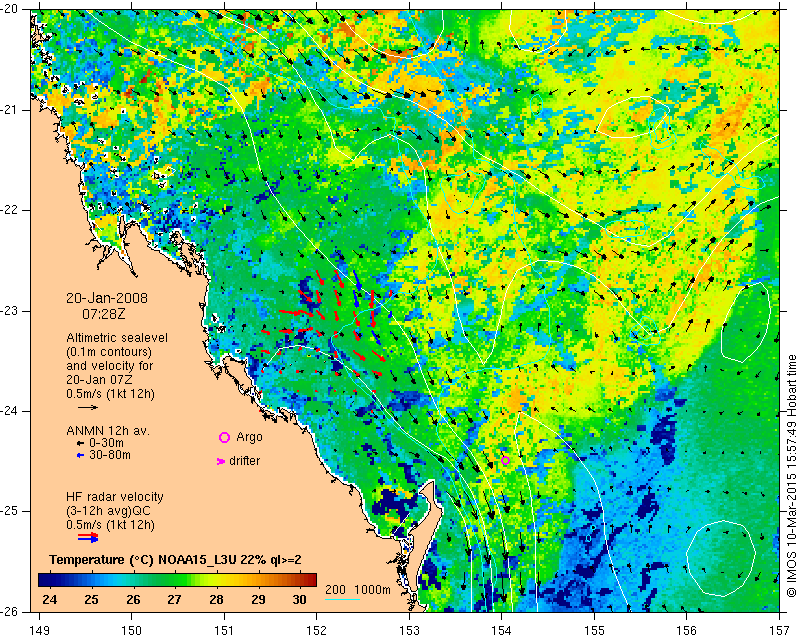Click the '20-Jan 07Z' legend text
Screen dimensions: 800x640
tap(100, 380)
